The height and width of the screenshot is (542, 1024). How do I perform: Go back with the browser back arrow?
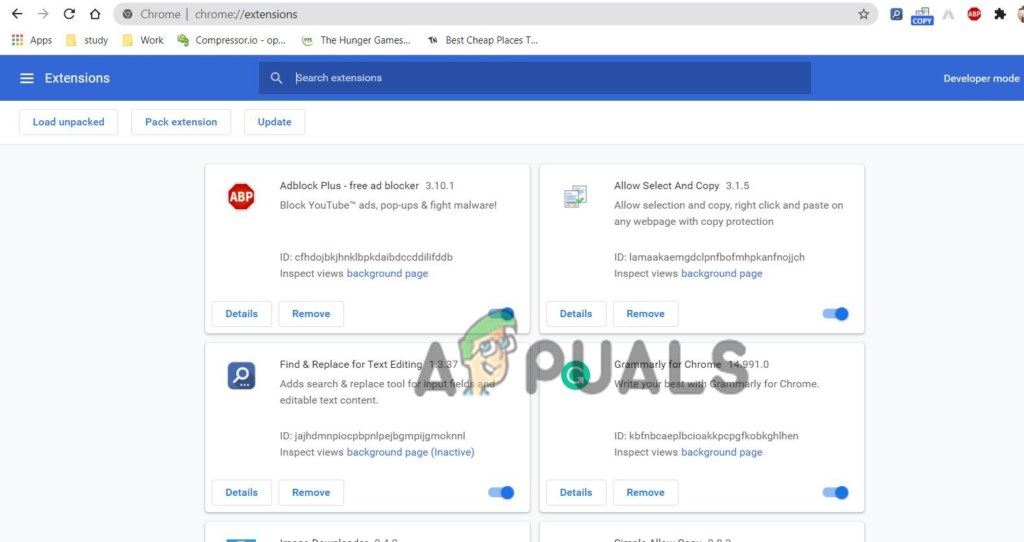[17, 14]
